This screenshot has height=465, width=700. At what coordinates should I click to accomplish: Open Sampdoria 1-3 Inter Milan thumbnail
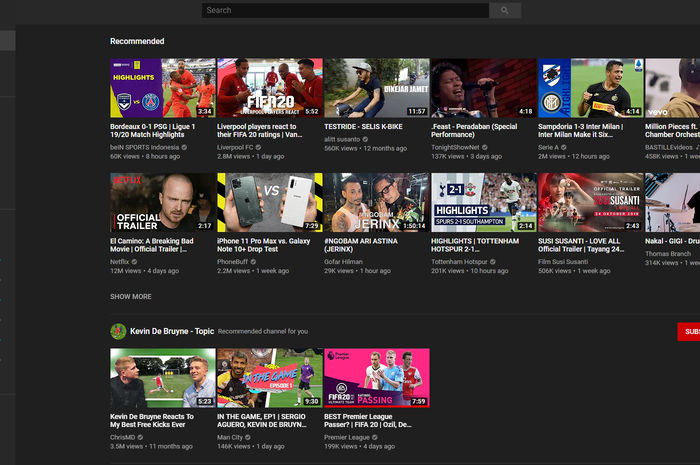[591, 88]
